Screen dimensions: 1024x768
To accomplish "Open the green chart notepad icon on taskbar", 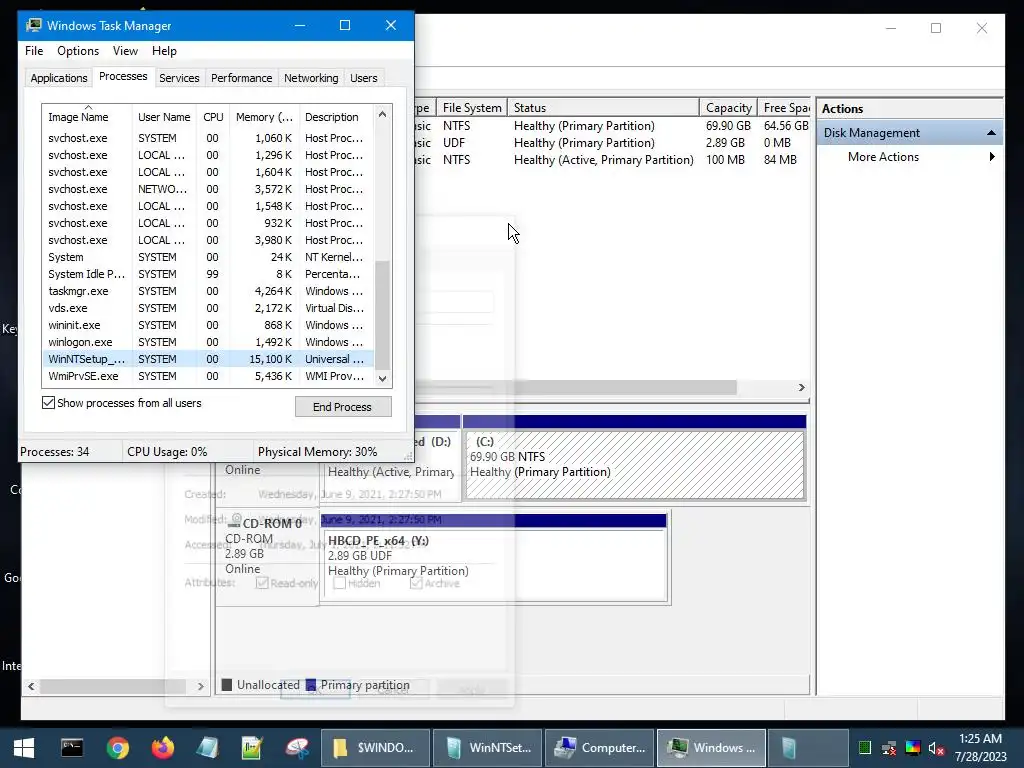I will 252,748.
